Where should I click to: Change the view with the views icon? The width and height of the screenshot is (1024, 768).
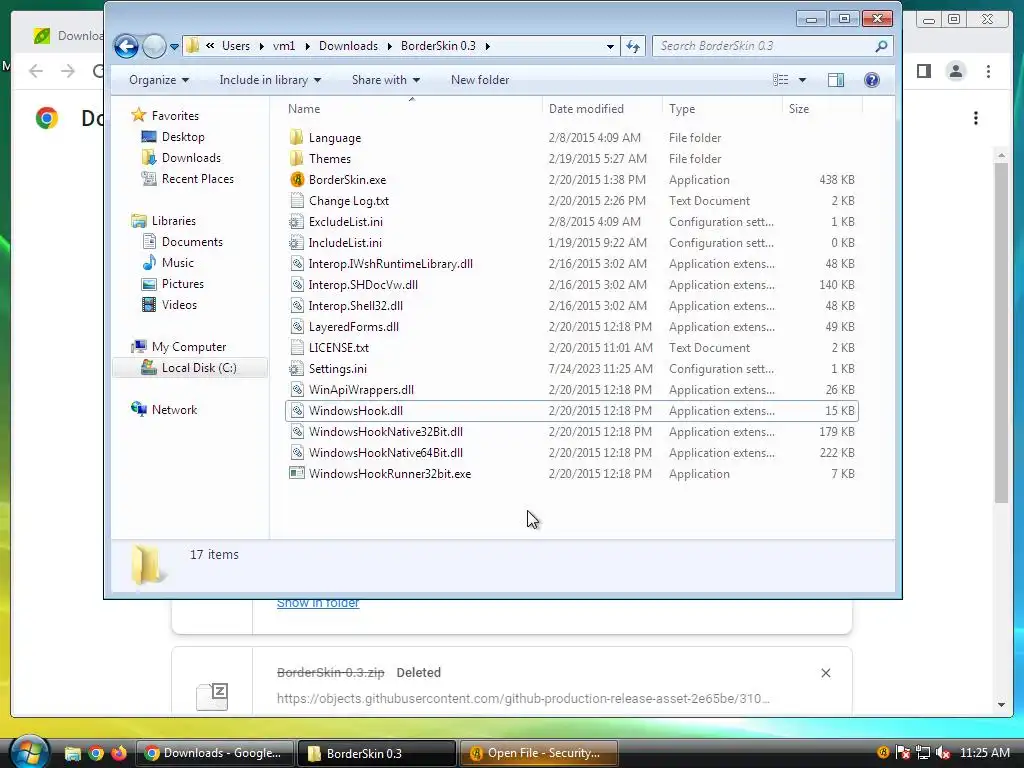tap(780, 80)
